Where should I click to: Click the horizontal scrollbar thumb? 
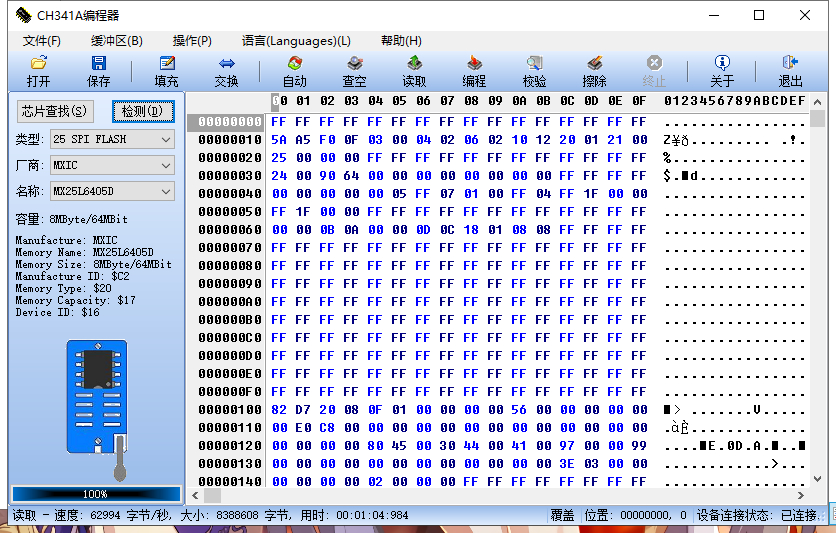tap(212, 495)
